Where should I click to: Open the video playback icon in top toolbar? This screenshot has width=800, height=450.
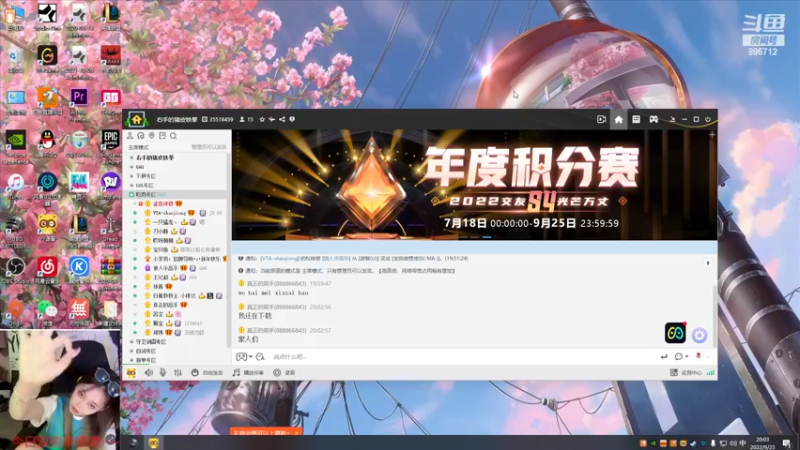pos(602,119)
